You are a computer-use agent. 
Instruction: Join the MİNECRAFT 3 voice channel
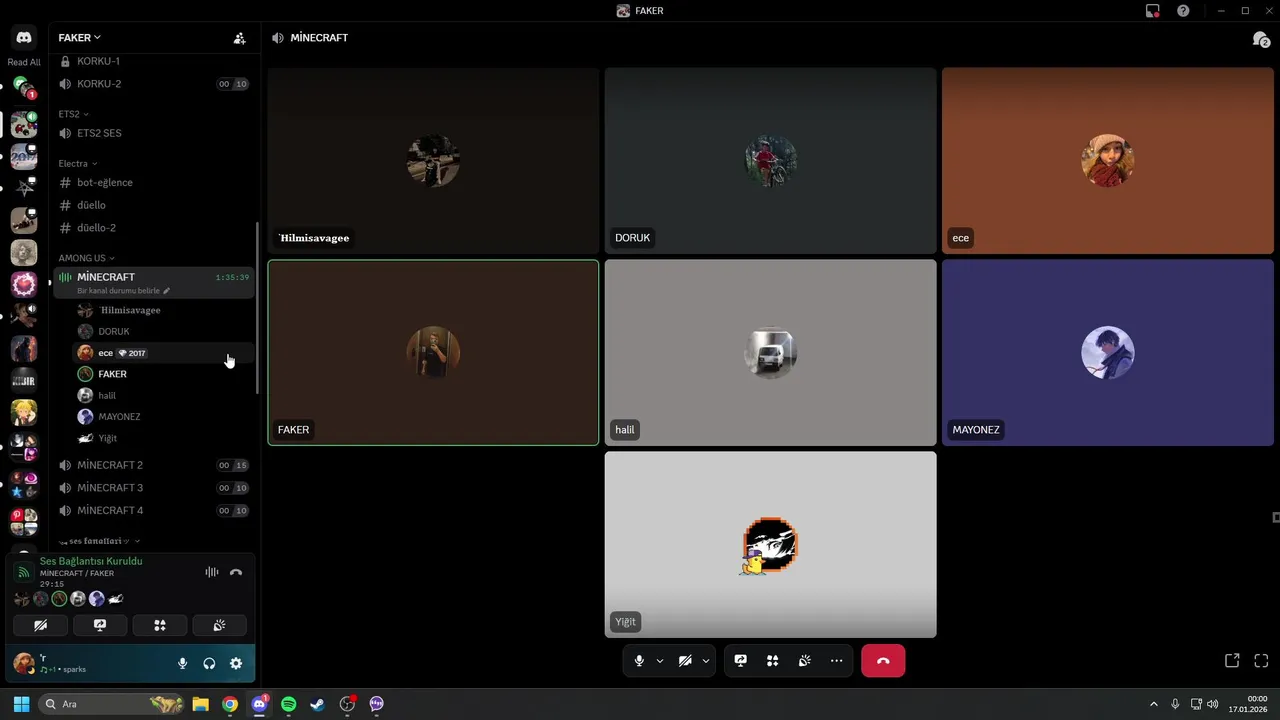click(x=152, y=488)
